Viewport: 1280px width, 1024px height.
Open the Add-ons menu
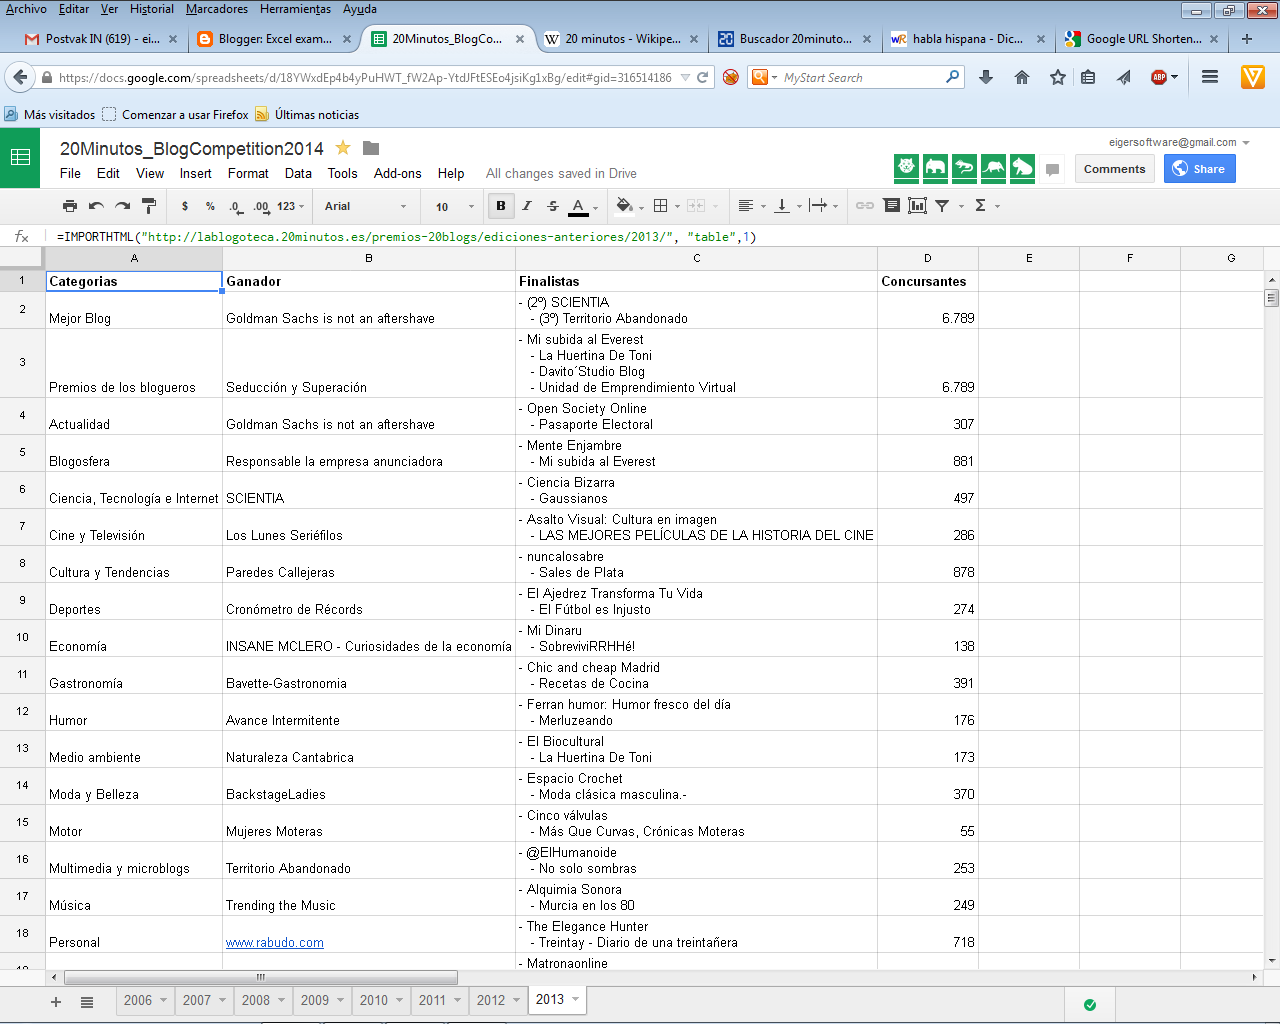click(x=398, y=173)
